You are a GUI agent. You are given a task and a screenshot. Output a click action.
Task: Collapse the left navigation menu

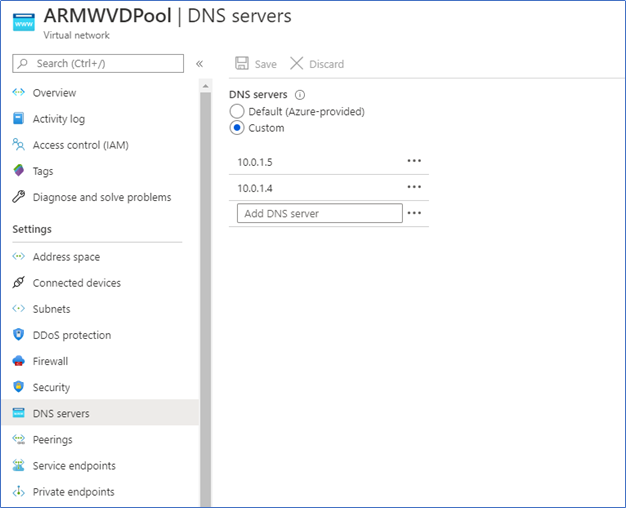point(199,64)
